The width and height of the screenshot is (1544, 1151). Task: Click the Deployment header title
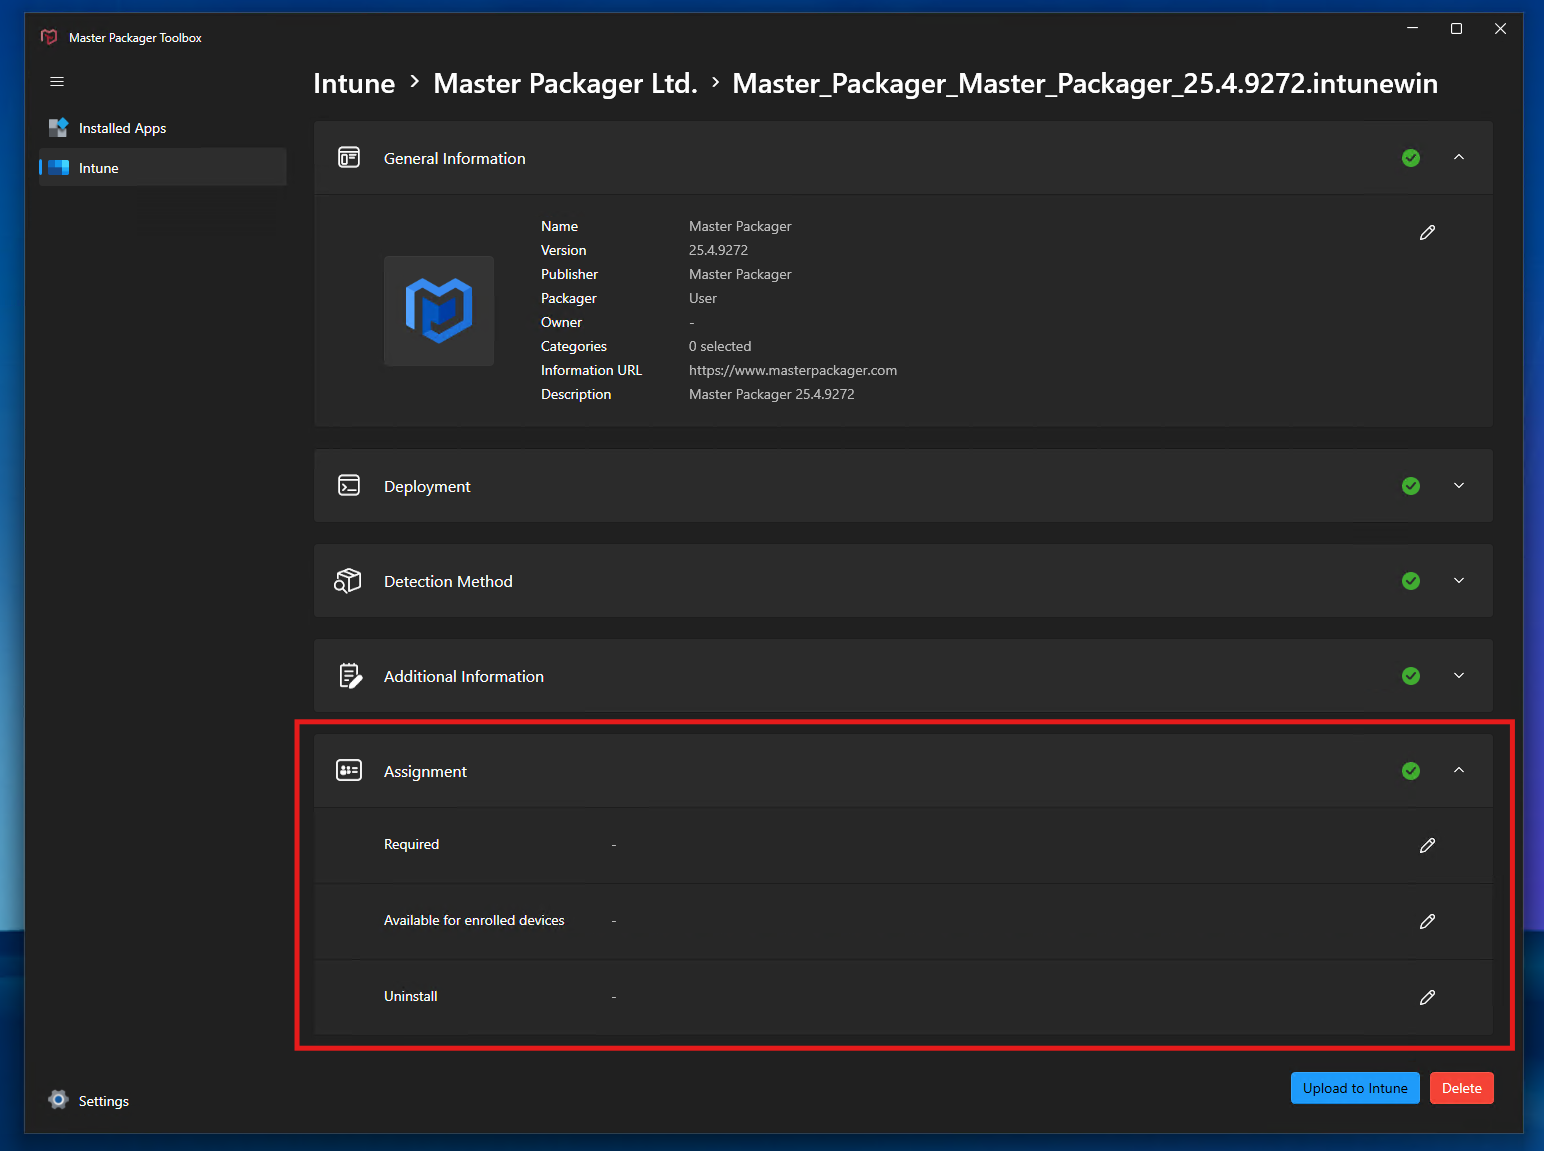[x=427, y=486]
